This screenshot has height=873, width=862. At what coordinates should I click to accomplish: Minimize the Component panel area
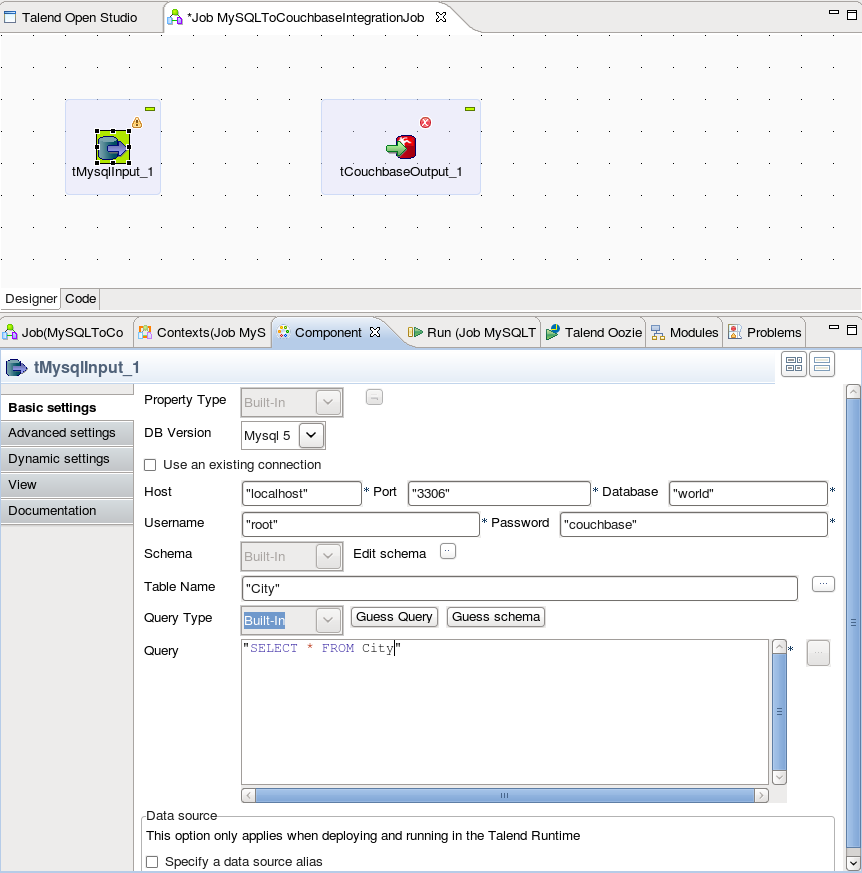pyautogui.click(x=834, y=328)
